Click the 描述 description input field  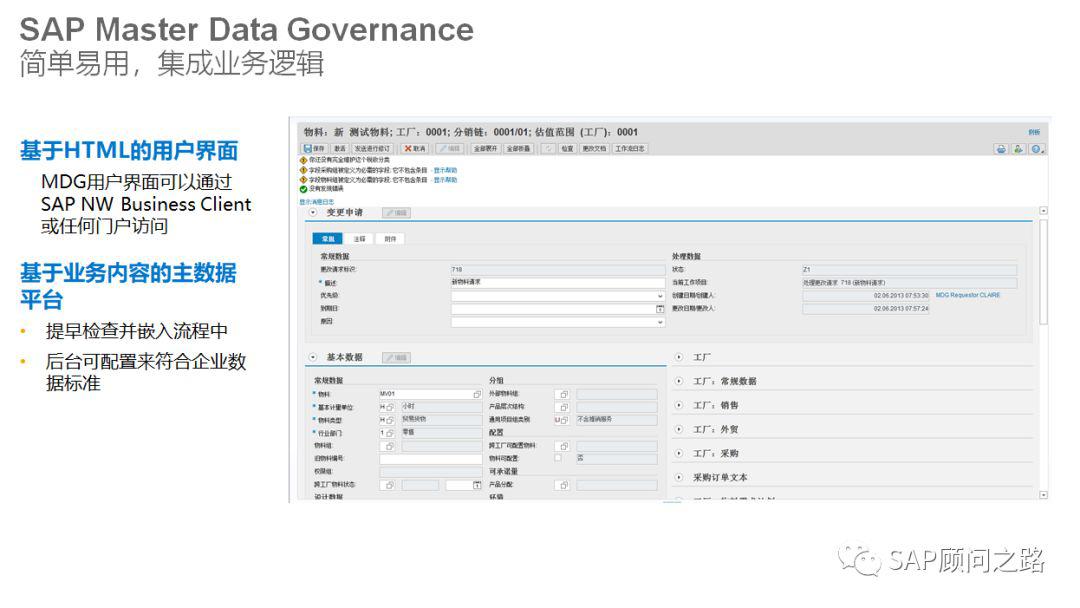(x=557, y=282)
